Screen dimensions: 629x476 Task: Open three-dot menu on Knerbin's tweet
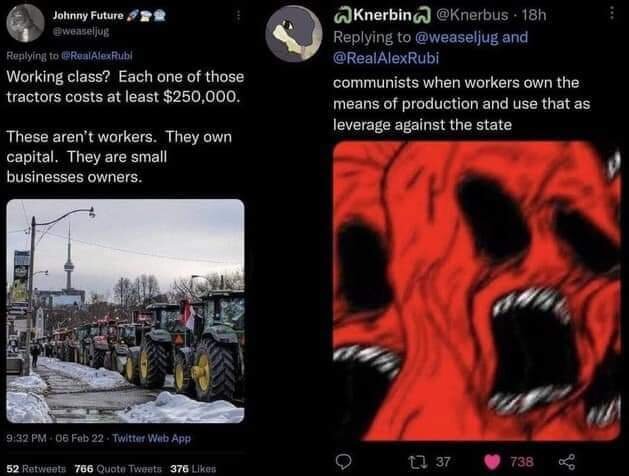pos(612,13)
